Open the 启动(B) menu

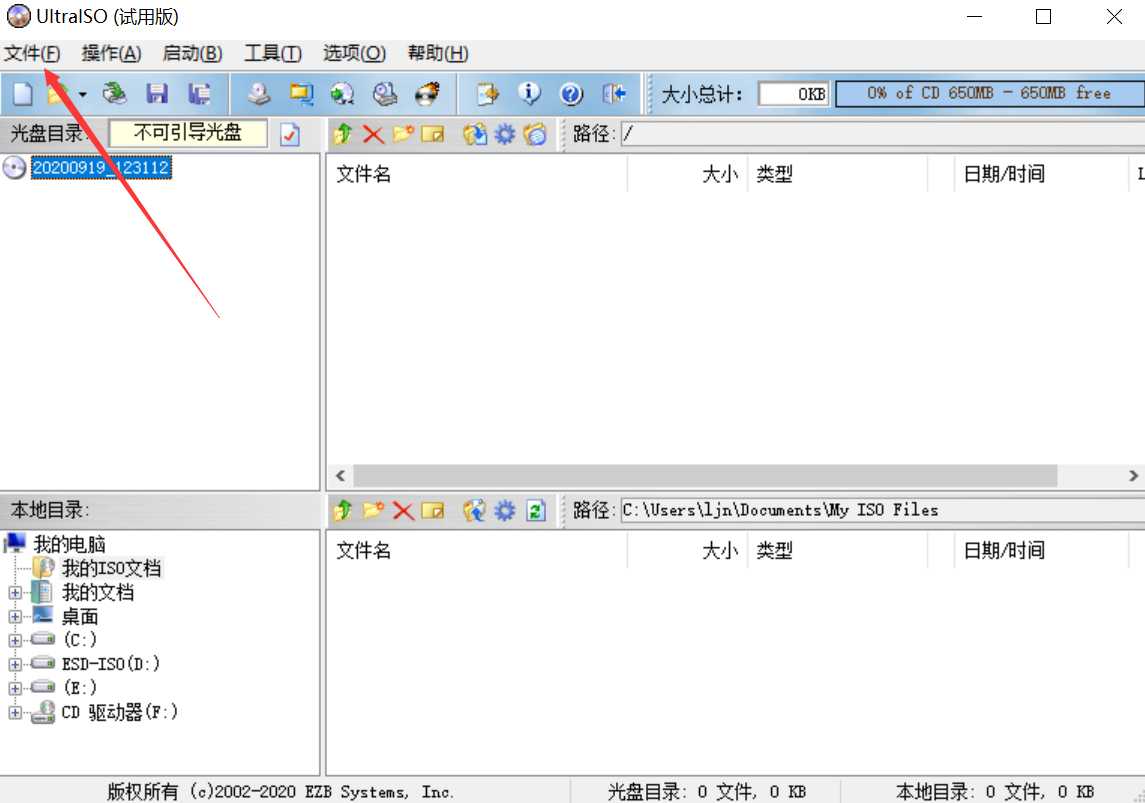click(x=192, y=53)
